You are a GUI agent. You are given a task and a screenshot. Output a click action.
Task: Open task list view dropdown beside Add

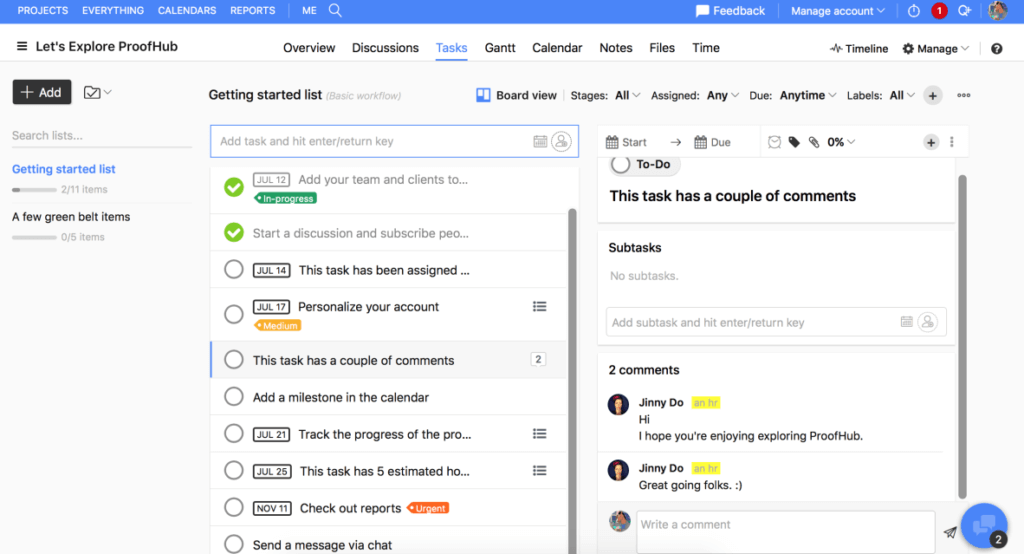97,92
